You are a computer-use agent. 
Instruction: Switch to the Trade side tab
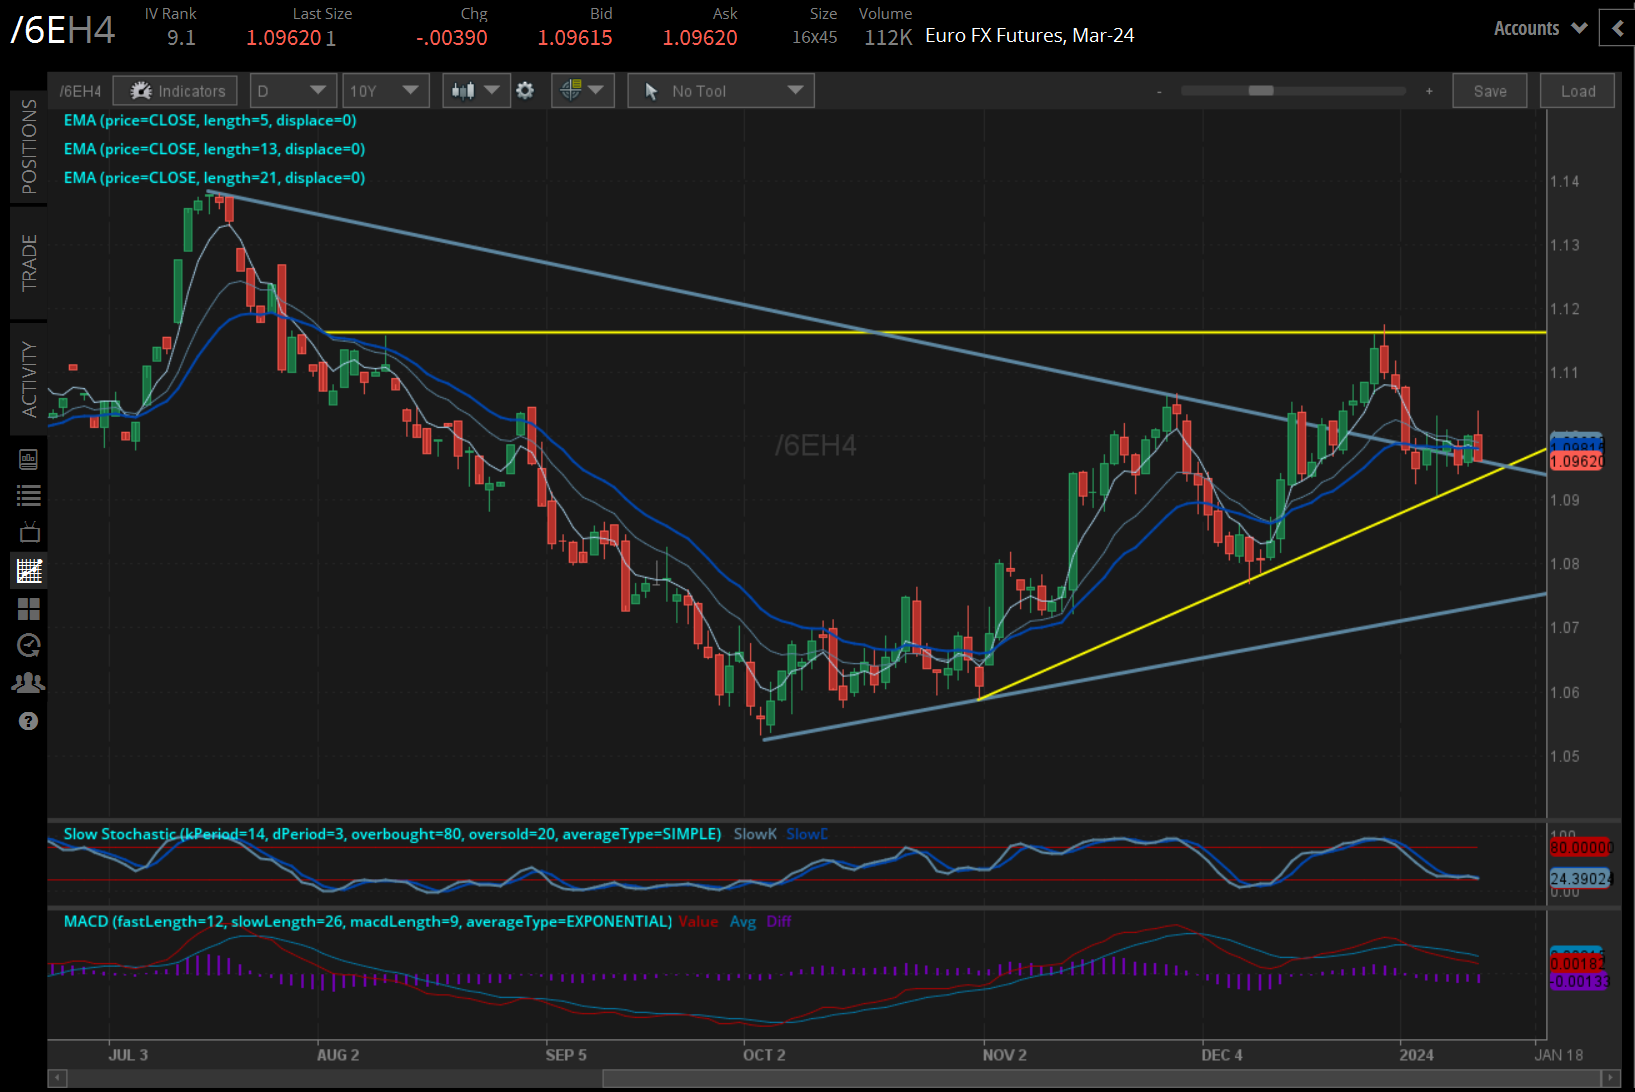[29, 262]
